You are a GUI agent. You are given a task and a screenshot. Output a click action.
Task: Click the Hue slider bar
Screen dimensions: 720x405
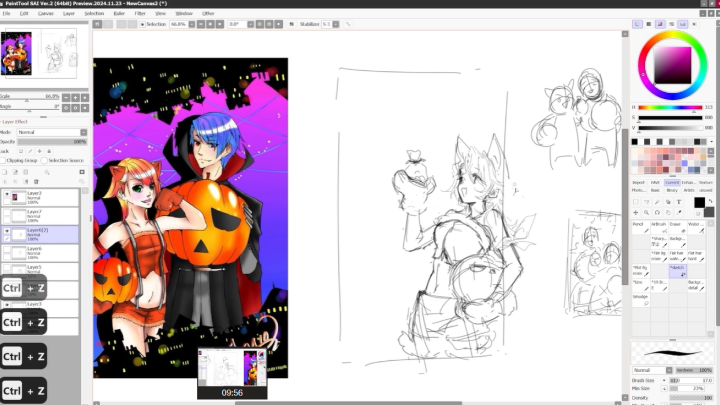670,107
